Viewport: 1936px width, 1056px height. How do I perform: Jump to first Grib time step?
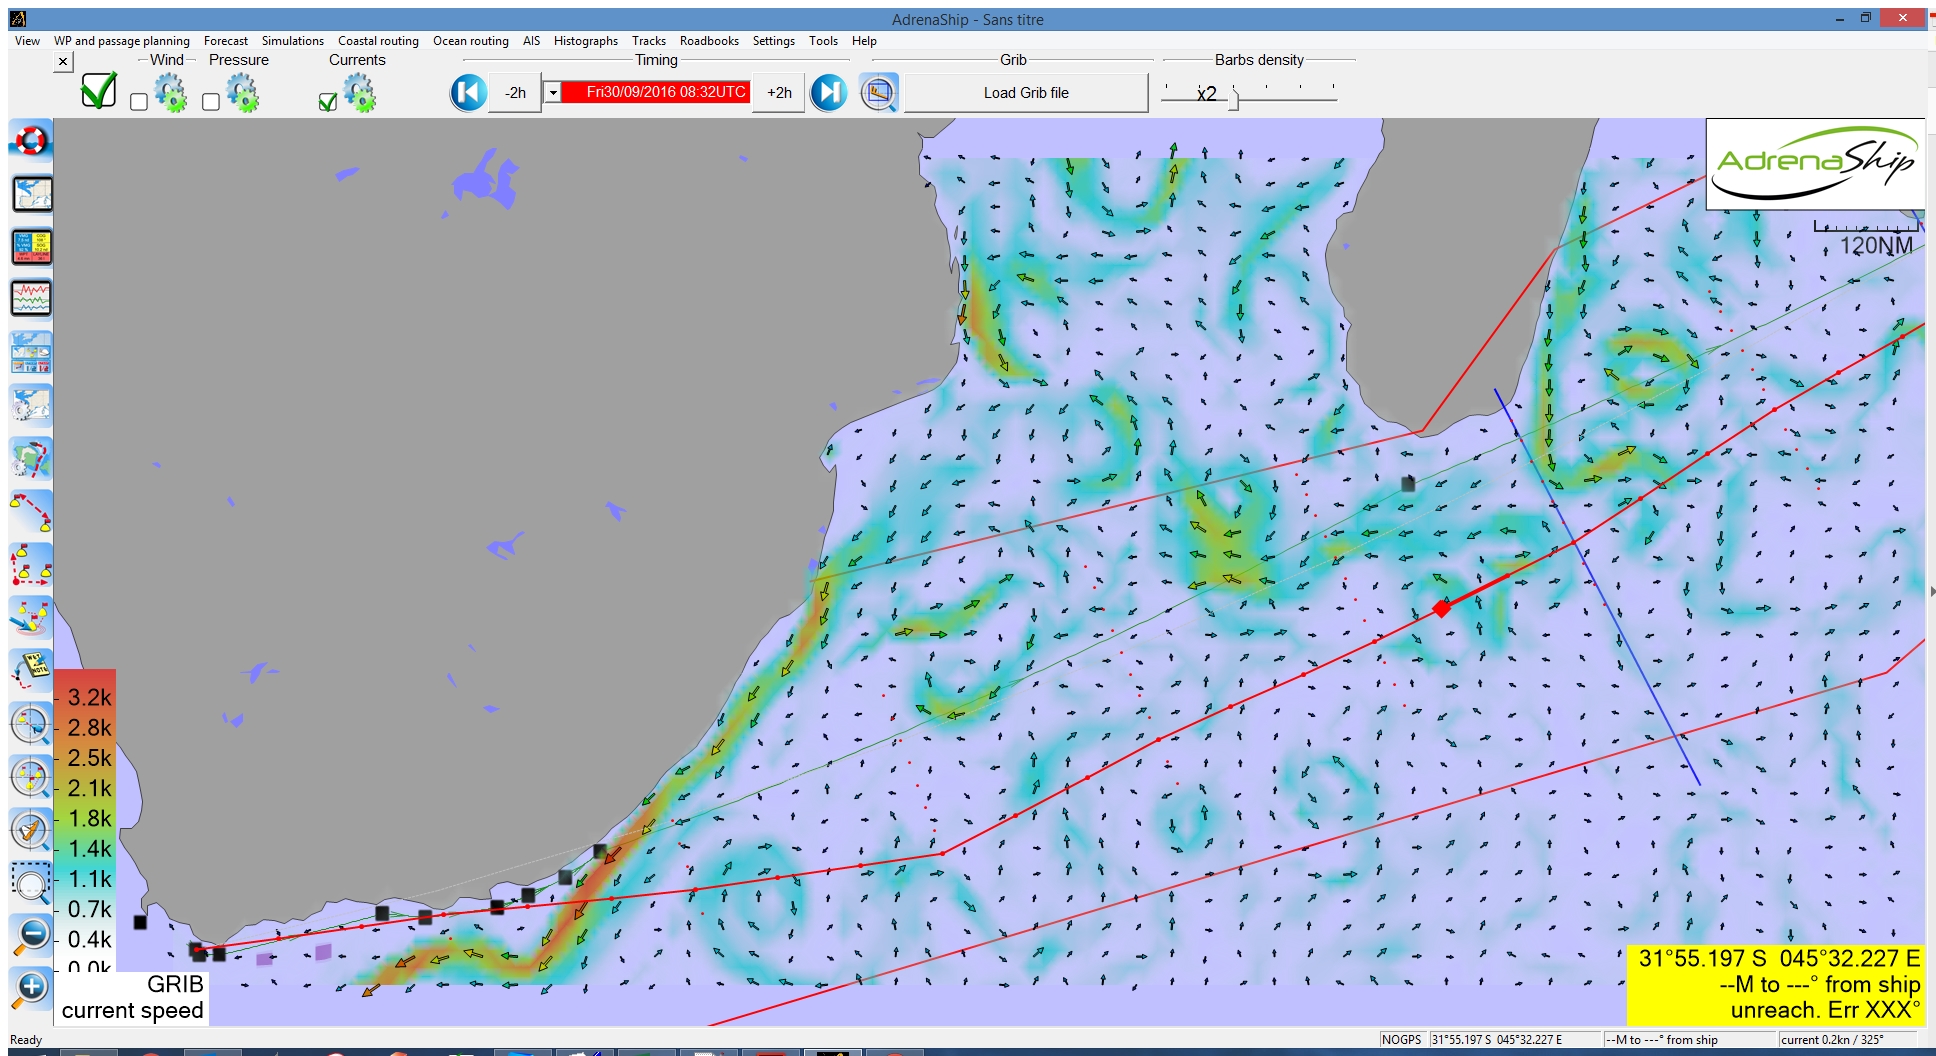pyautogui.click(x=468, y=93)
